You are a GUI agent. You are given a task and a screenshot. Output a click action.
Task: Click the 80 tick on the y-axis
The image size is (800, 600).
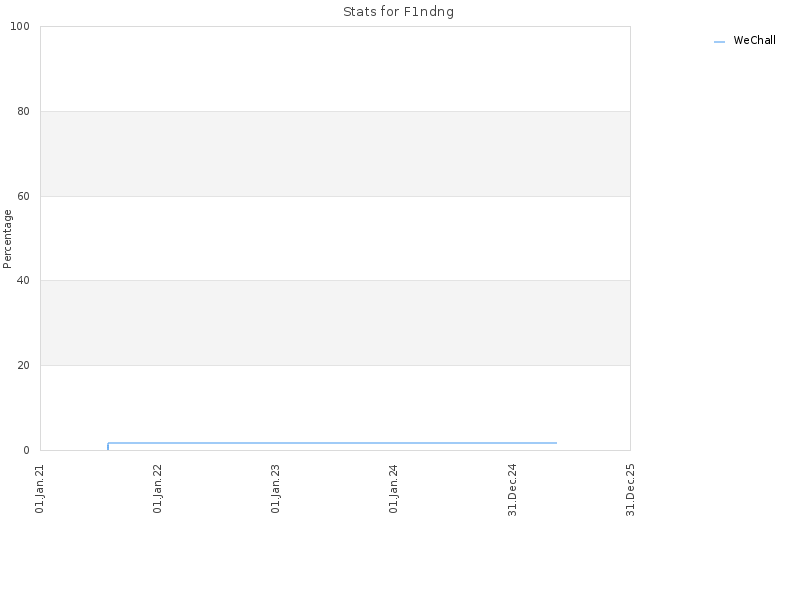coord(23,111)
